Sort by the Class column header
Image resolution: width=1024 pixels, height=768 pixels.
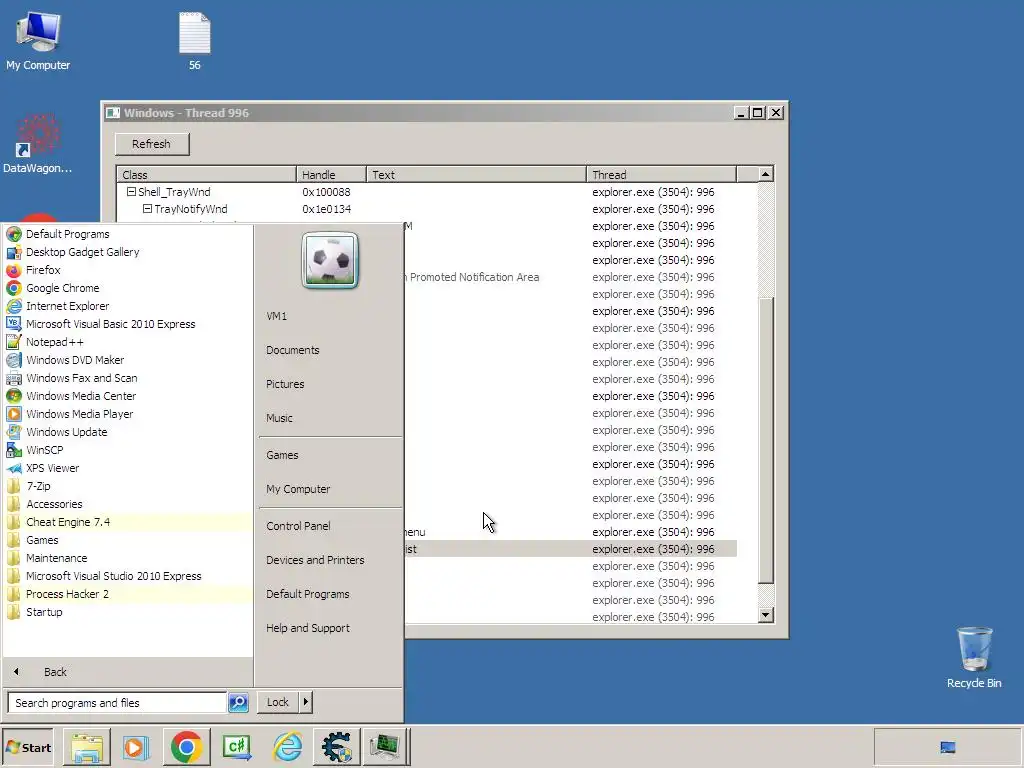pos(206,174)
